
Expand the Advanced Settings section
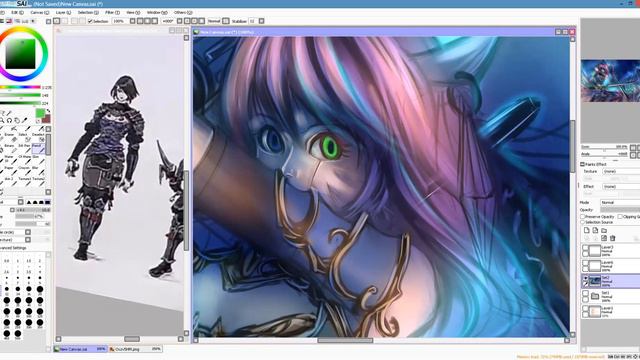13,248
